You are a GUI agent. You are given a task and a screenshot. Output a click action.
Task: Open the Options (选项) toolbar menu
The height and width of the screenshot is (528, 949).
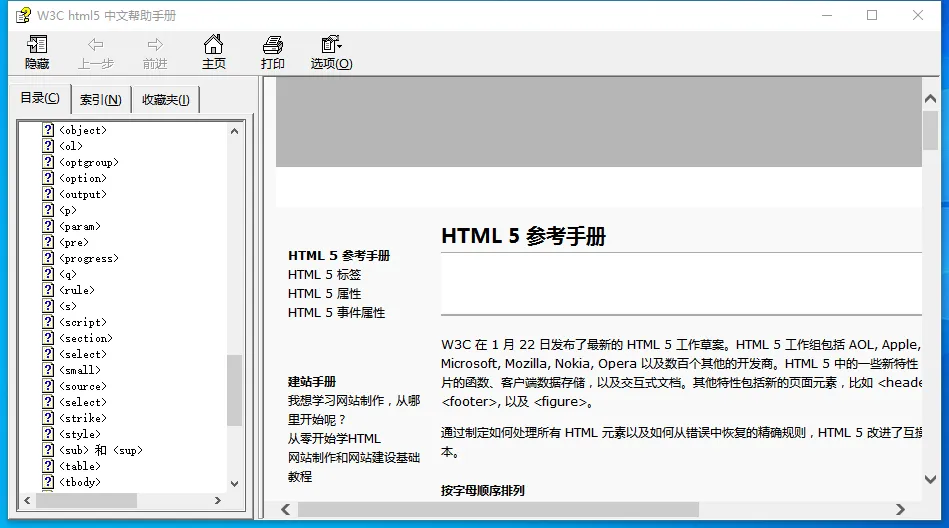pos(331,45)
